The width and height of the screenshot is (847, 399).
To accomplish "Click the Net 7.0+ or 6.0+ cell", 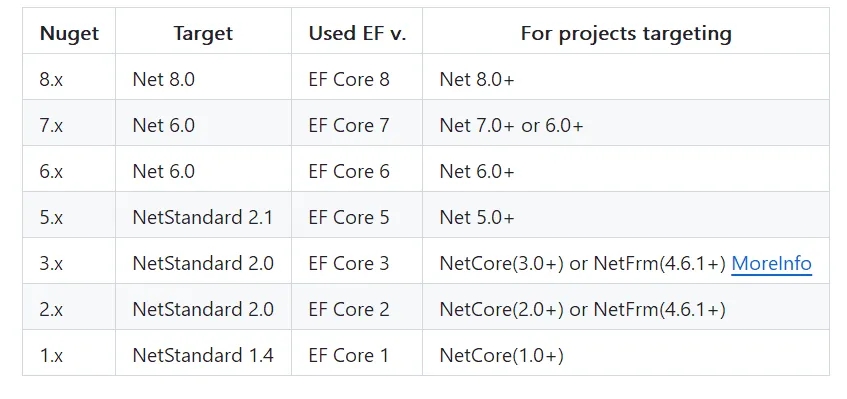I will click(626, 125).
